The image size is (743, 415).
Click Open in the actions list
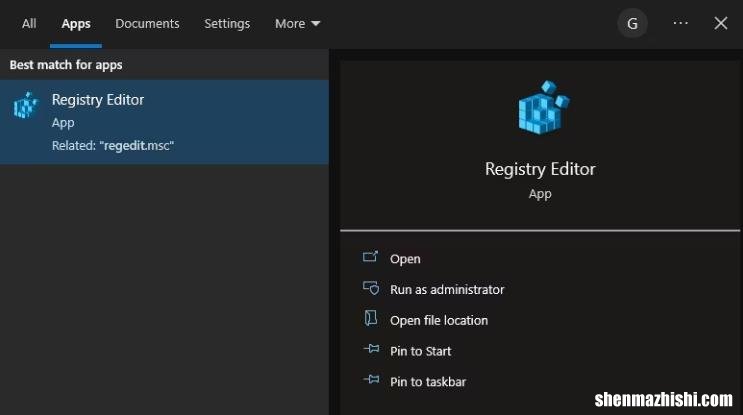[x=405, y=259]
